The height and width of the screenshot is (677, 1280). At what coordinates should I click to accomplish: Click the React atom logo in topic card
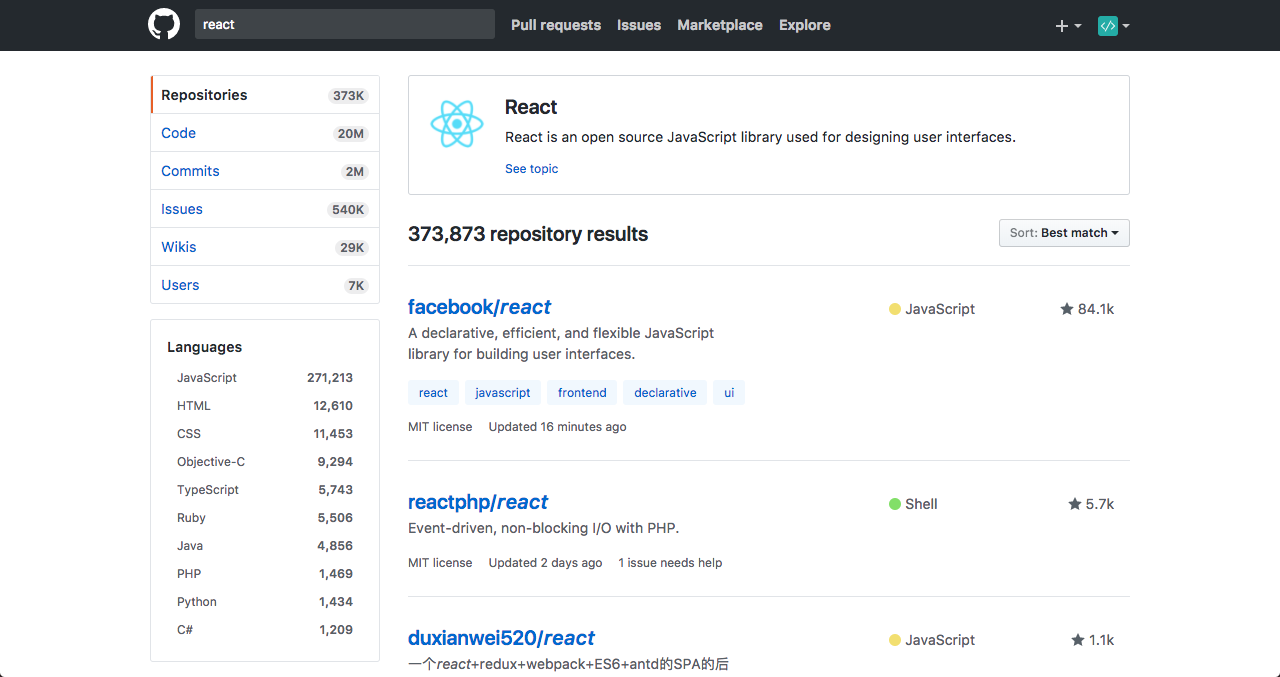457,124
